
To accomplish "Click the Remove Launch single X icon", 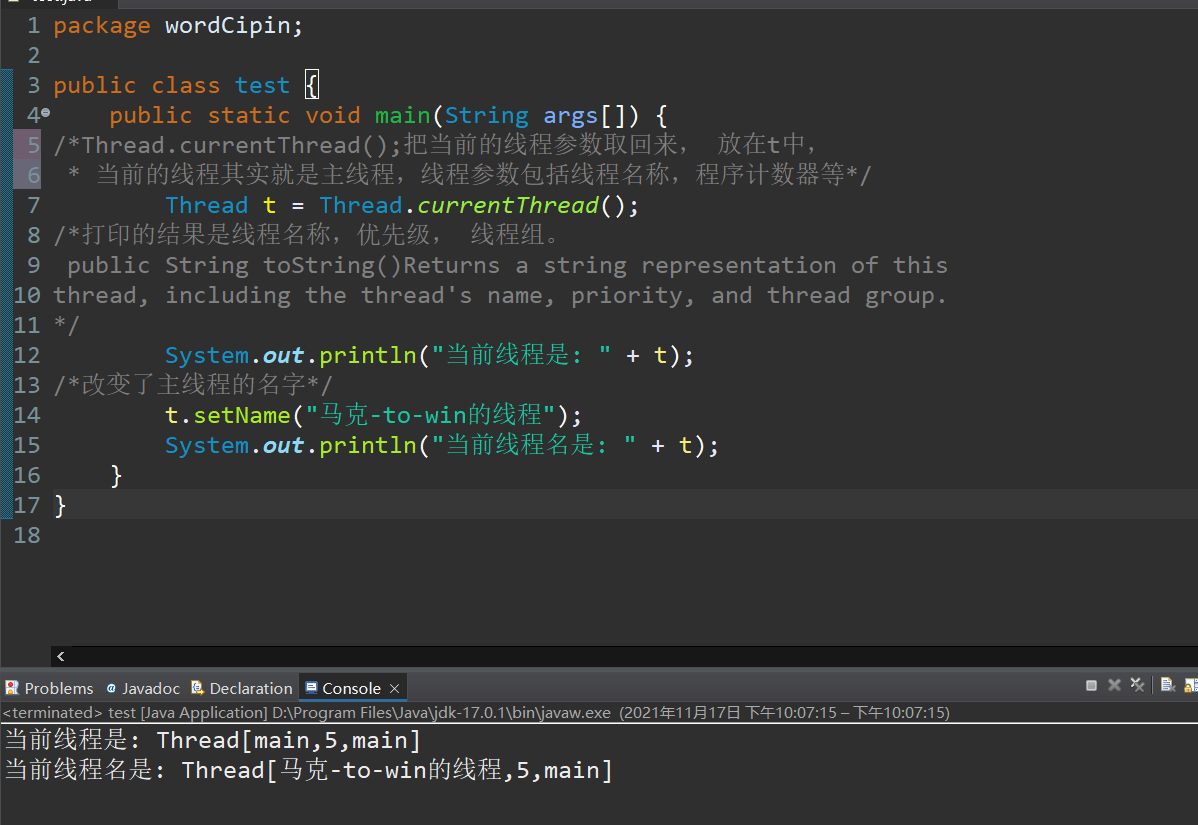I will point(1114,685).
